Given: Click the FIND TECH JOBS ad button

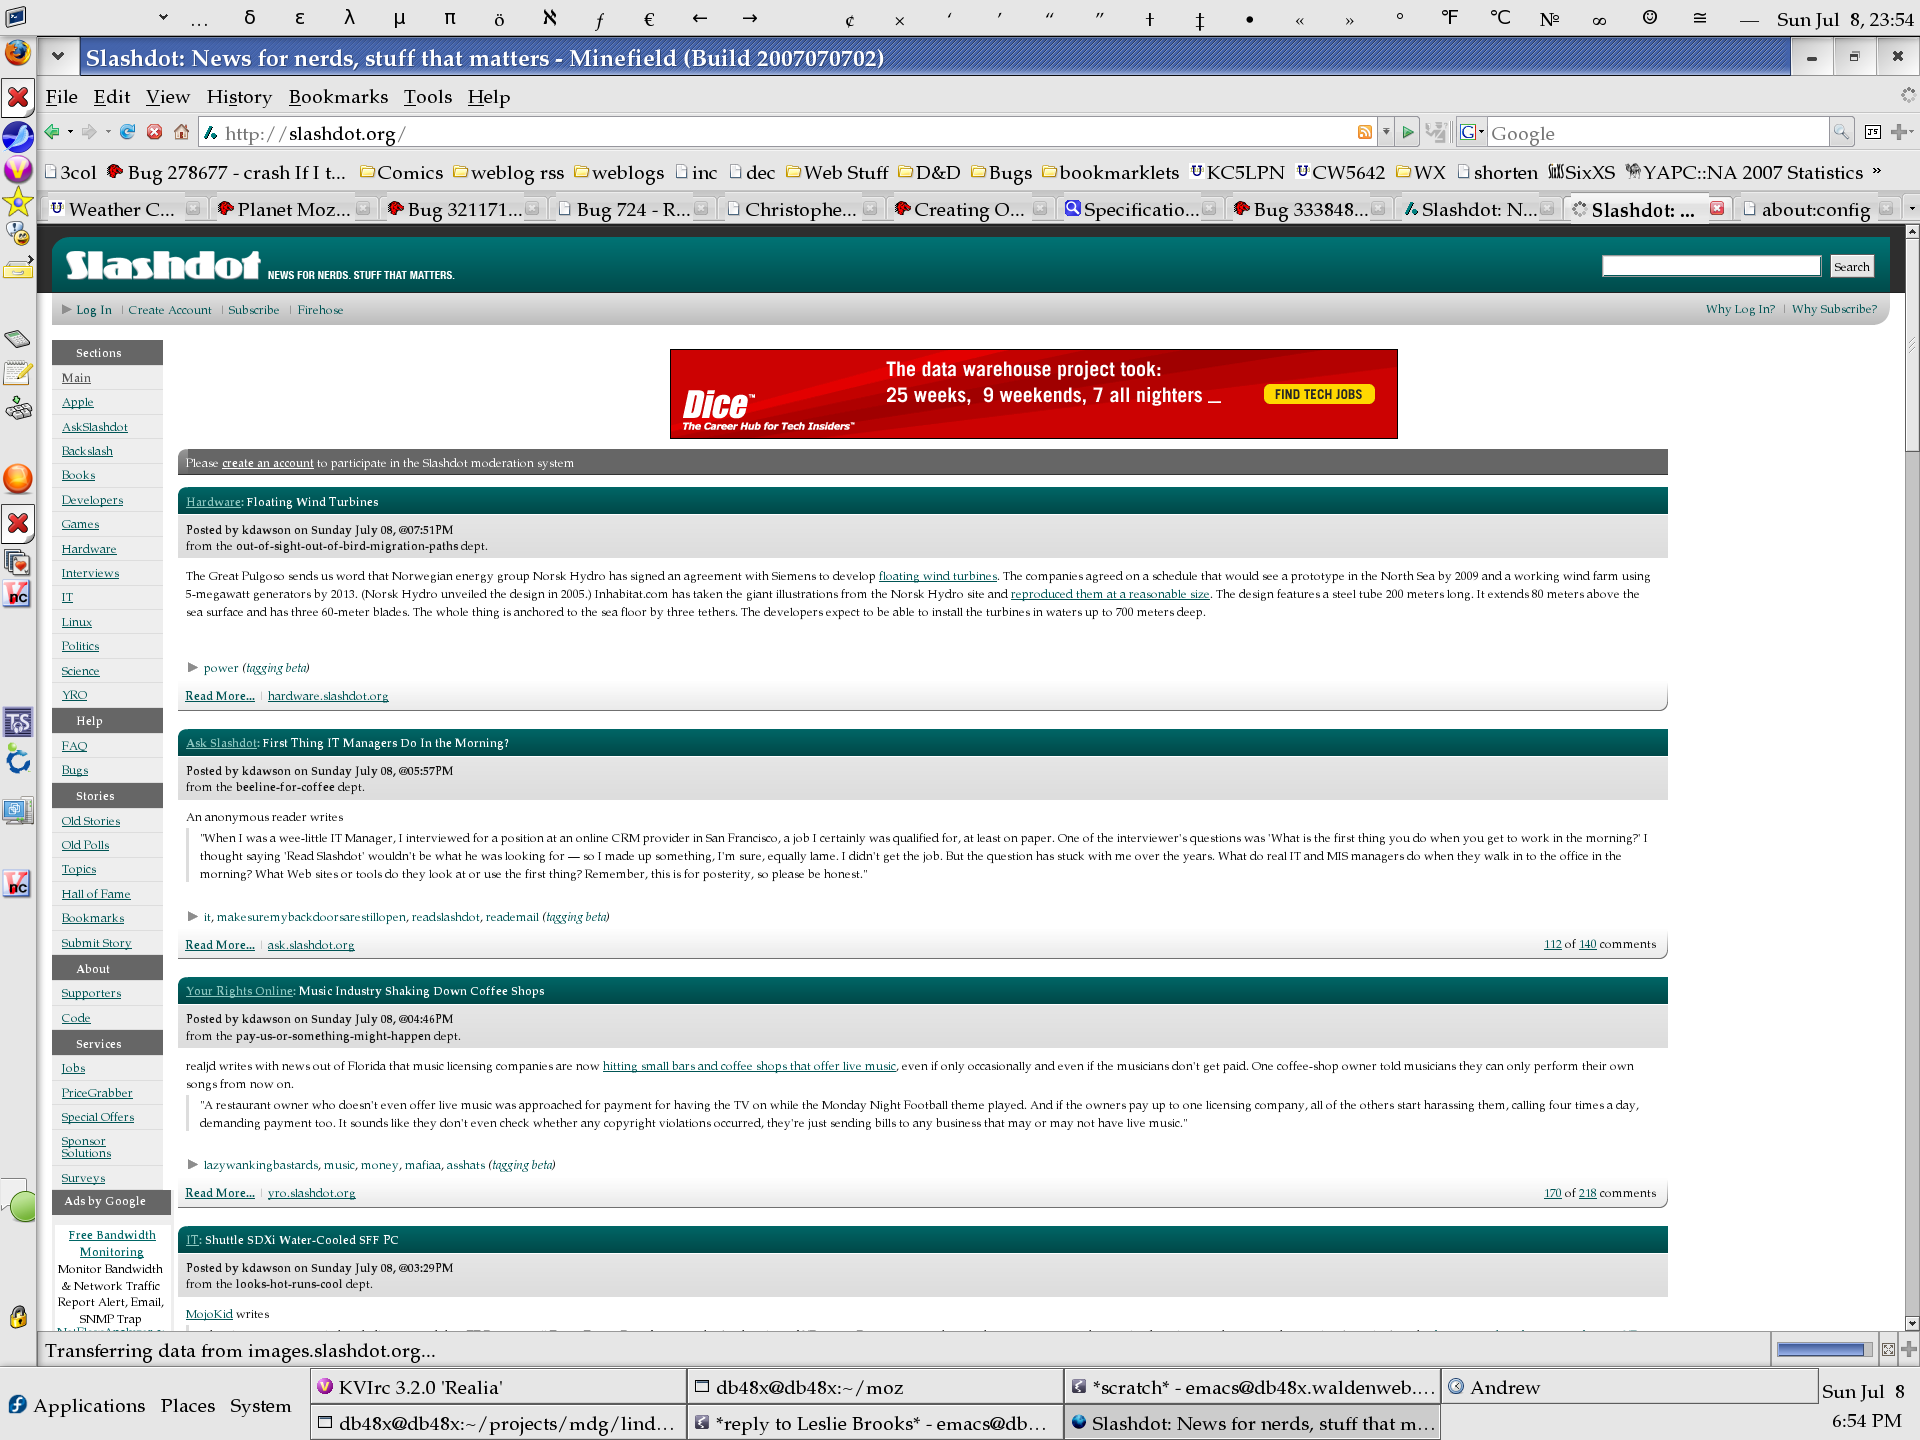Looking at the screenshot, I should click(1318, 394).
